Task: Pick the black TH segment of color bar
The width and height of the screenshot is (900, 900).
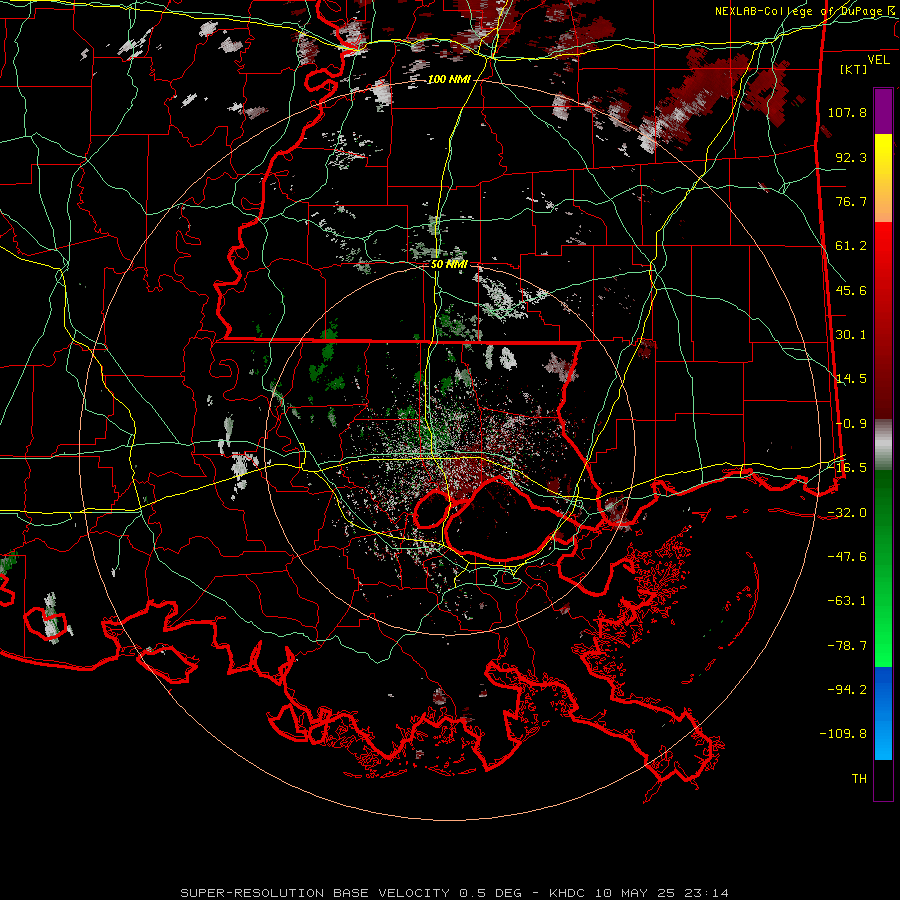Action: 883,780
